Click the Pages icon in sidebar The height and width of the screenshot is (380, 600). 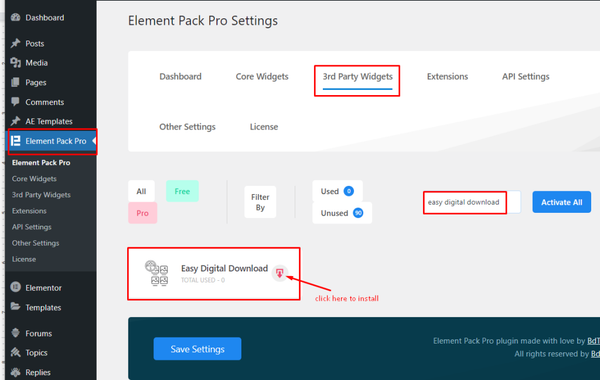point(16,82)
